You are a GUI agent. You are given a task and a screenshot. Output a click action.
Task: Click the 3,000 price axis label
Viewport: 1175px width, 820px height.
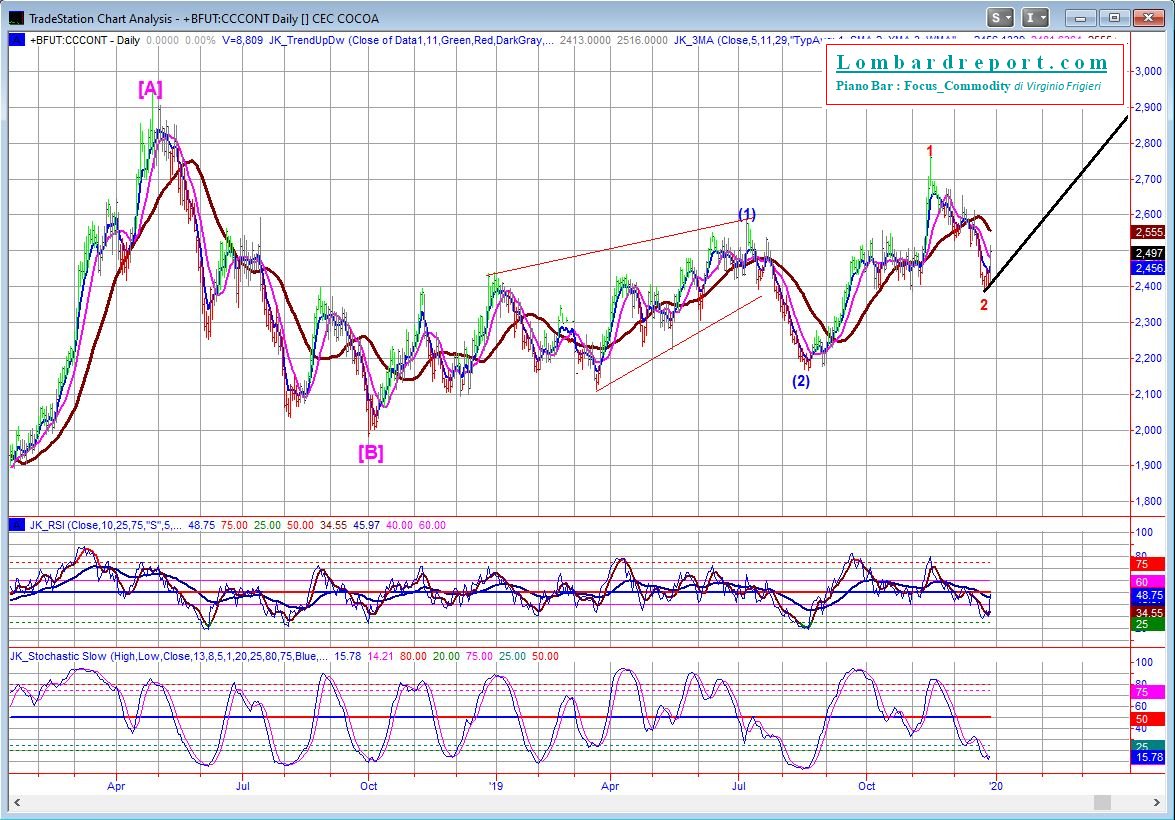pos(1148,71)
